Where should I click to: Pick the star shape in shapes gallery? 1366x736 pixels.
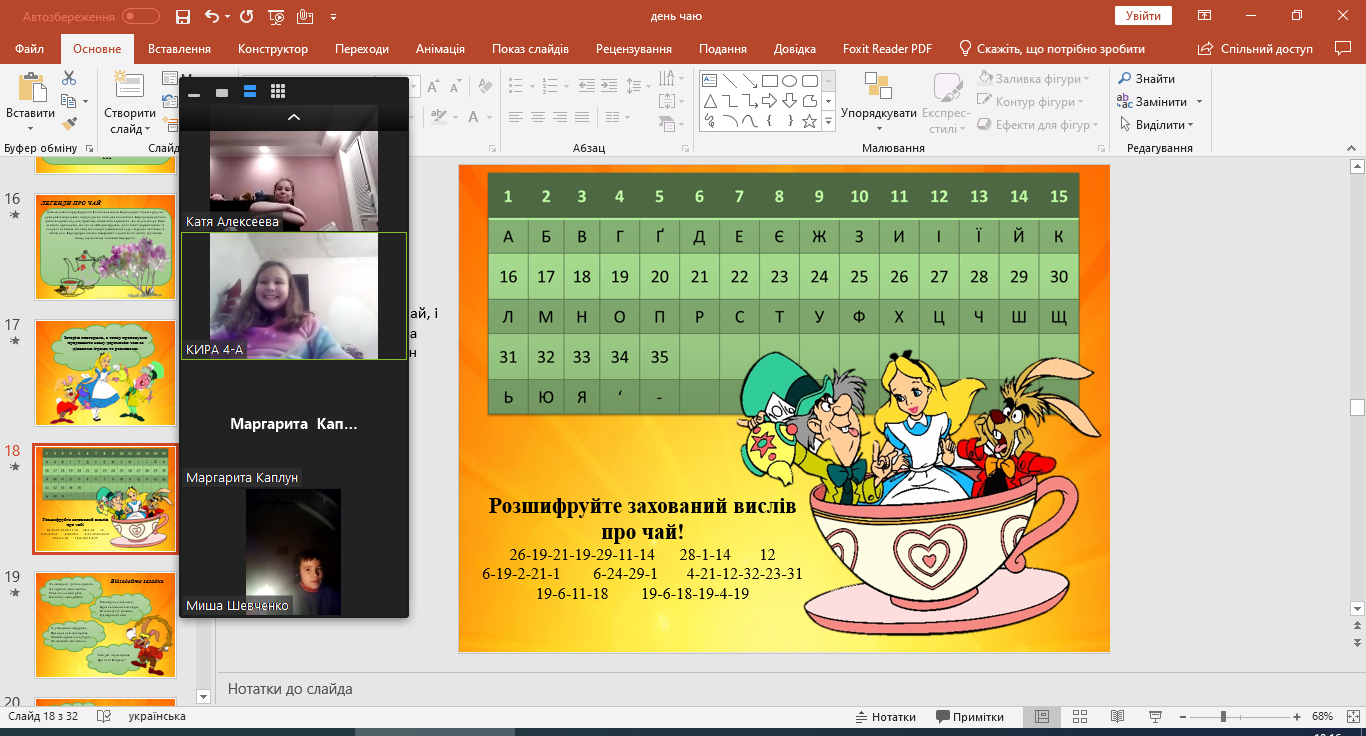click(x=810, y=121)
